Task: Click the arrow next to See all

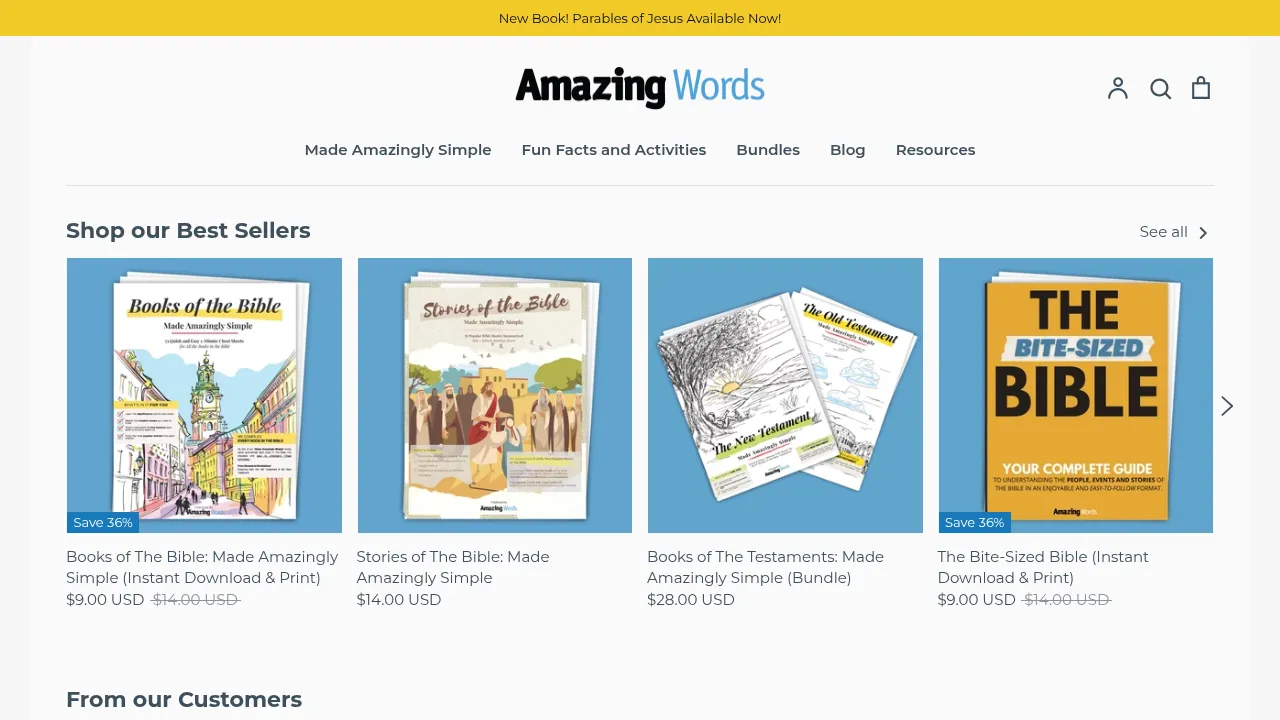Action: [x=1205, y=232]
